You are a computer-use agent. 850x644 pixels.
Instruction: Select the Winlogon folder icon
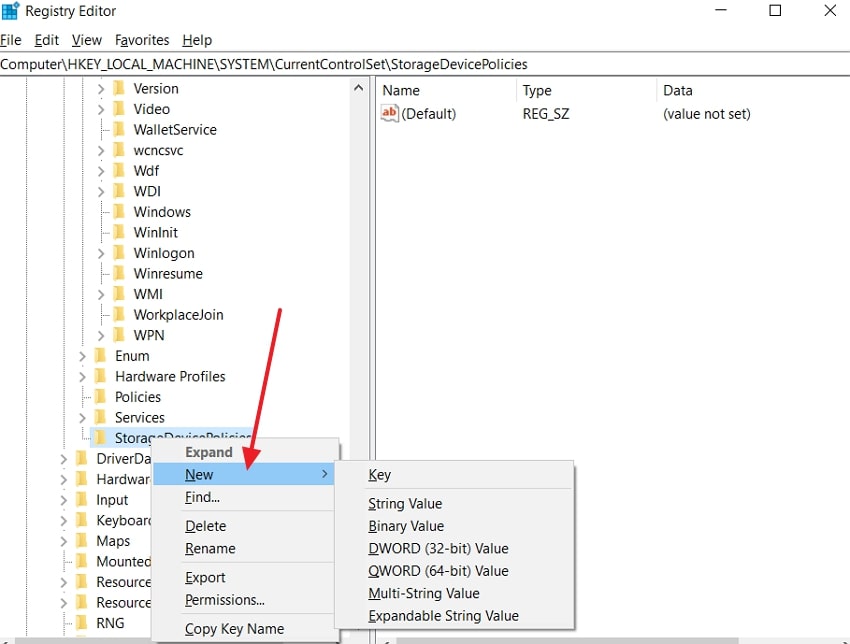tap(119, 253)
